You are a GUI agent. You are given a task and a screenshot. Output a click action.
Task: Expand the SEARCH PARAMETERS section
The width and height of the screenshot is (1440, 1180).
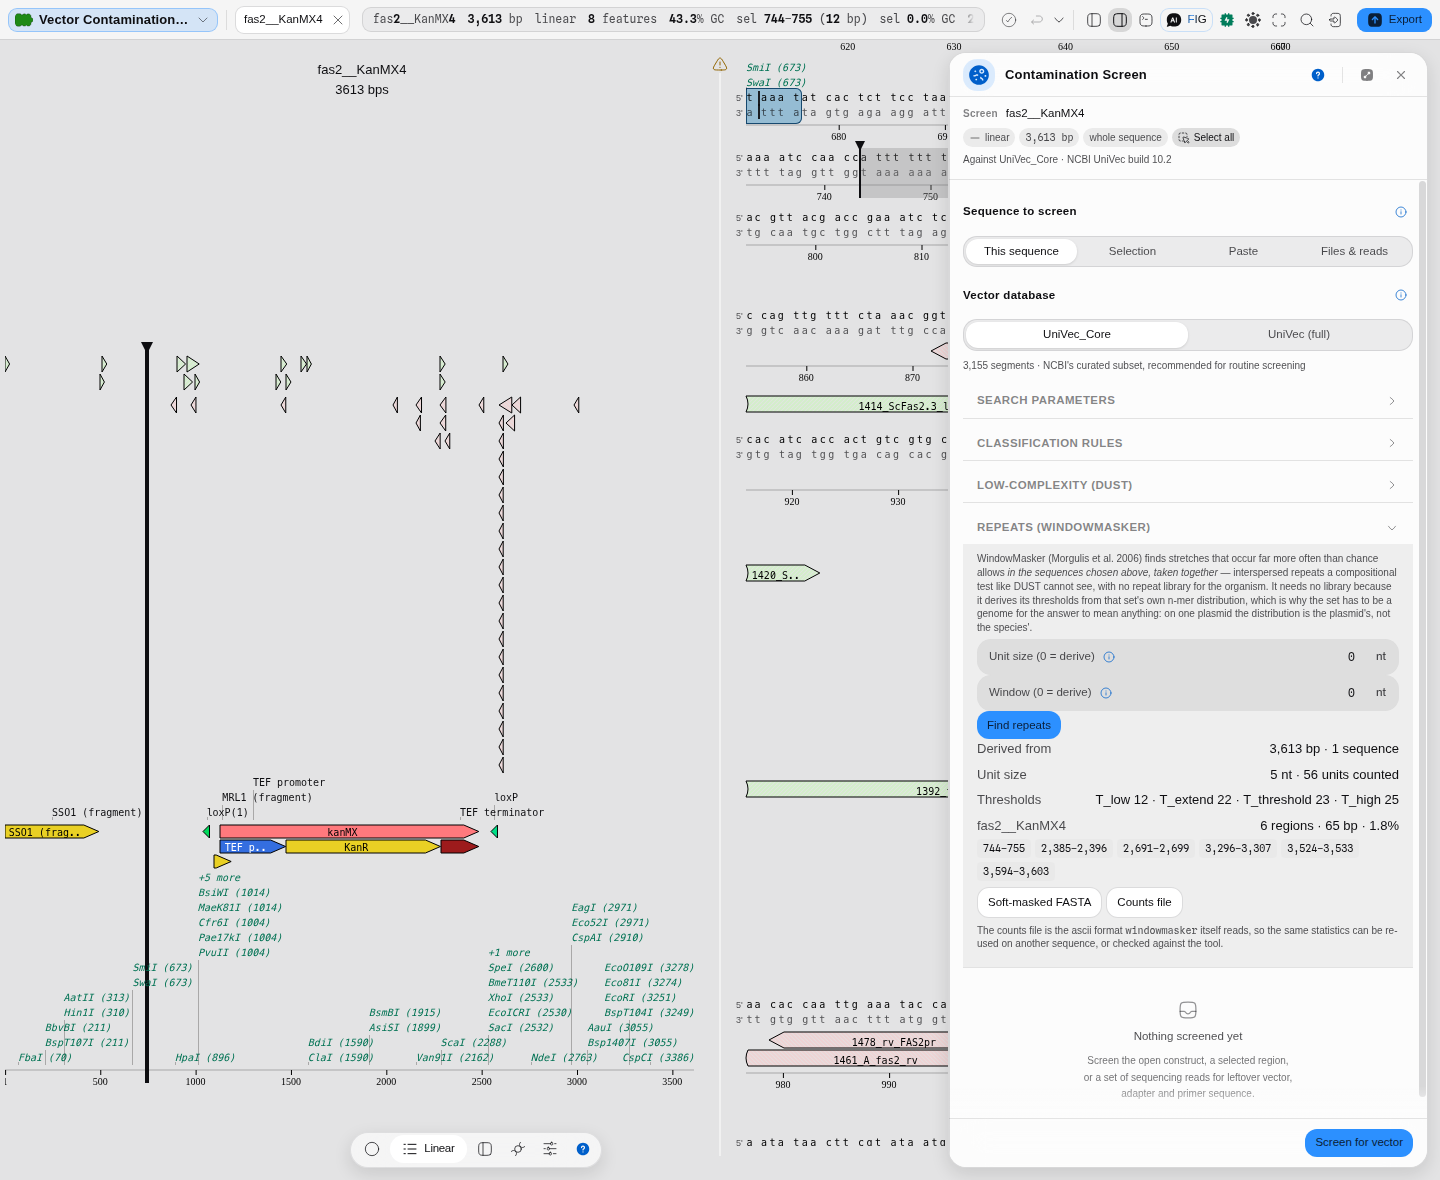tap(1188, 400)
